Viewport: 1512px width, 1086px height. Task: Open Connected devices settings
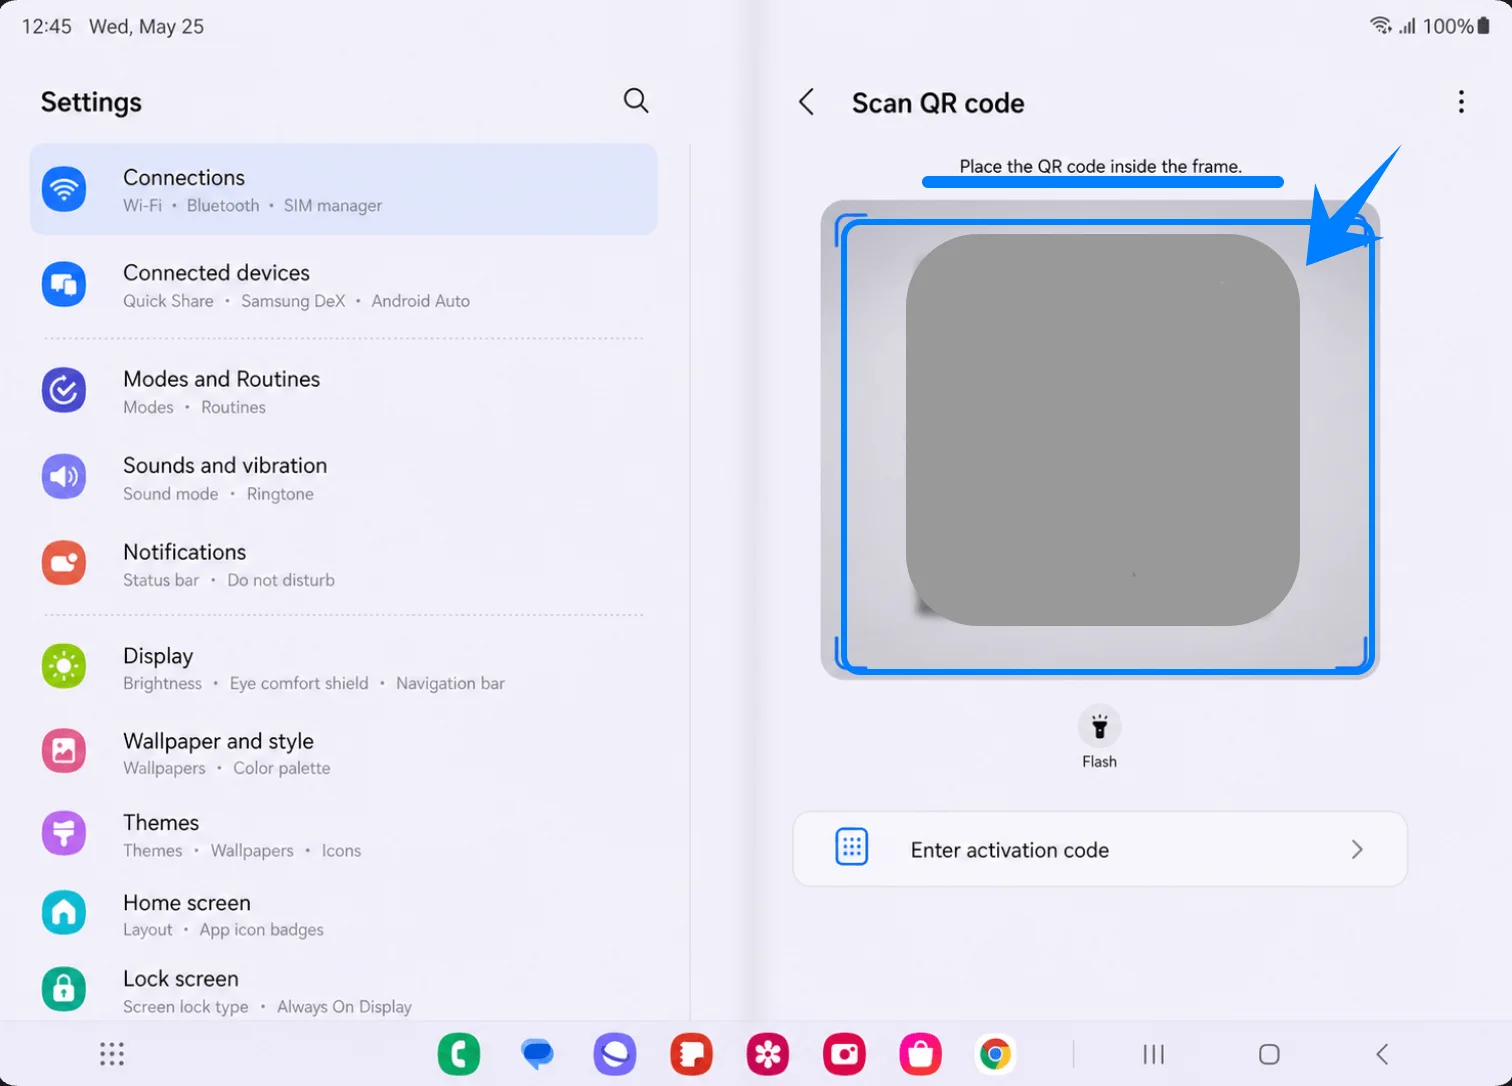(x=343, y=285)
